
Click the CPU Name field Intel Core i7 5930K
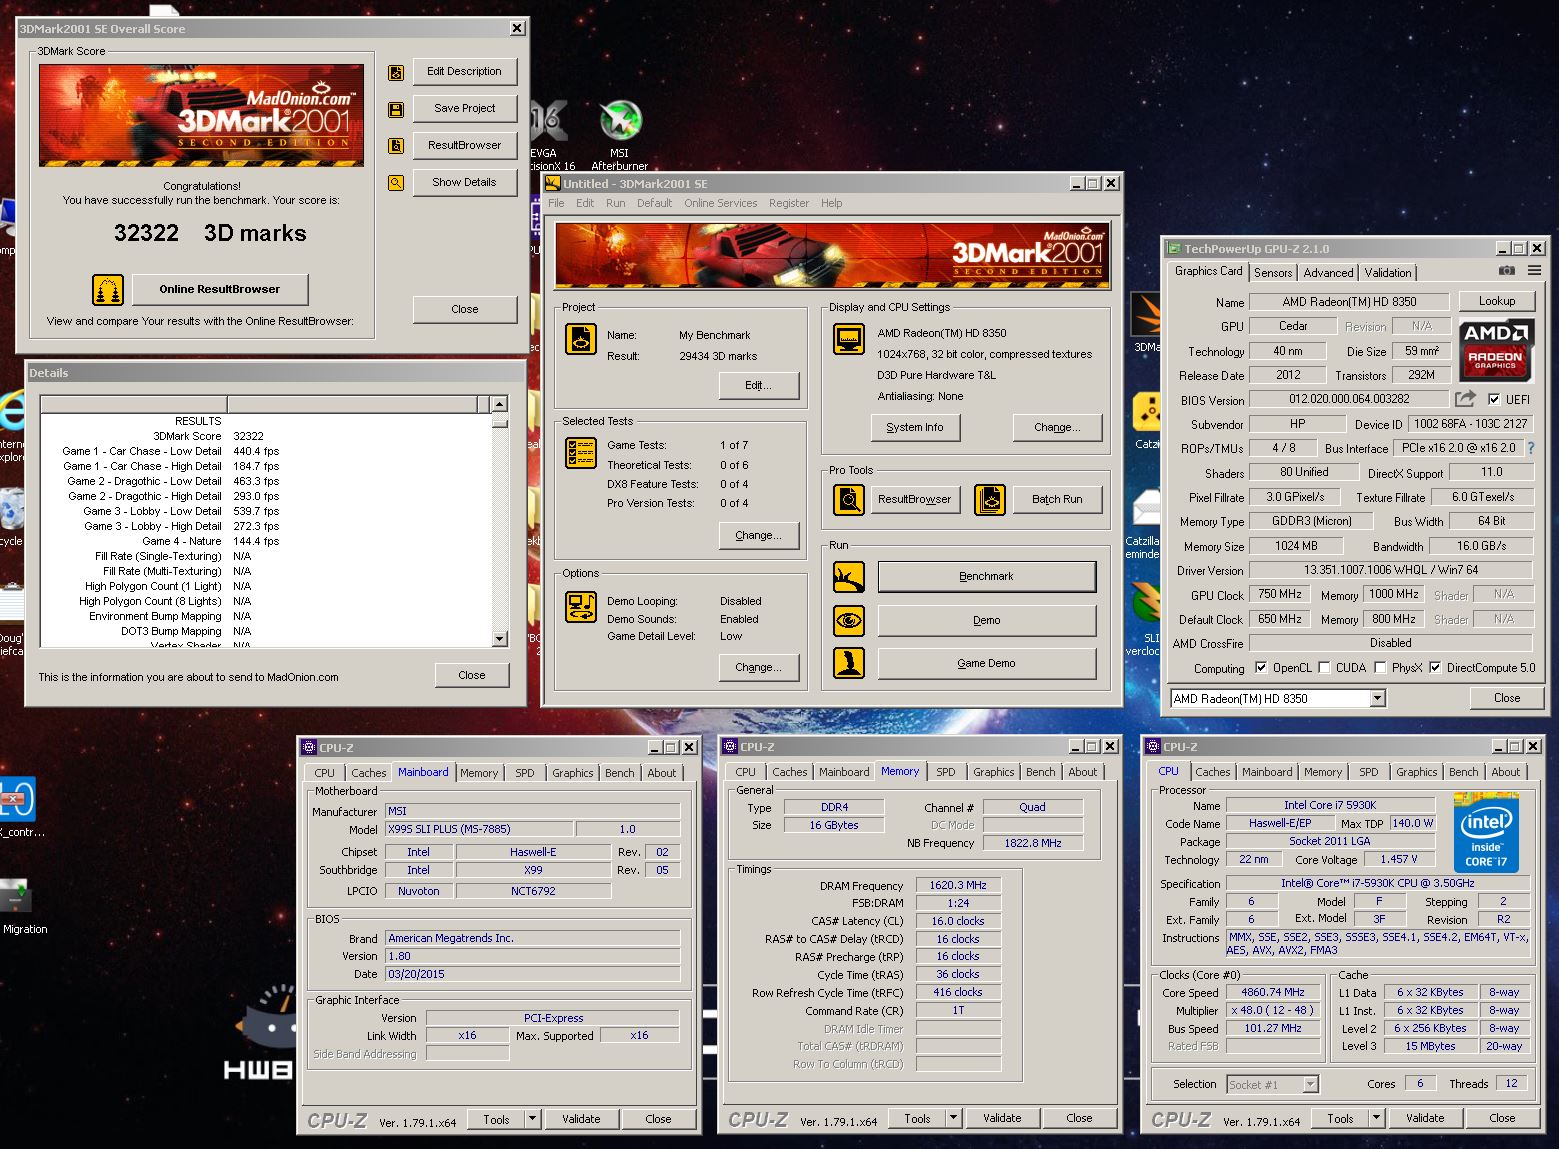(x=1330, y=805)
